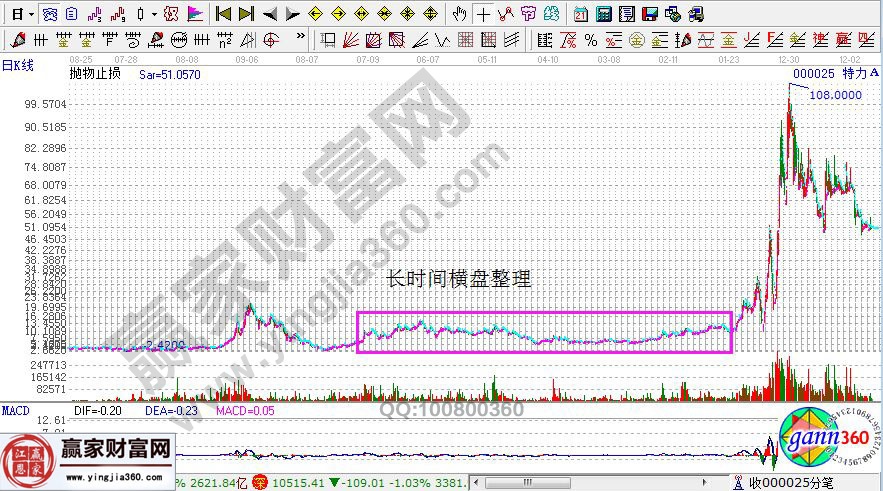883x491 pixels.
Task: Click the MACD indicator label
Action: (15, 411)
